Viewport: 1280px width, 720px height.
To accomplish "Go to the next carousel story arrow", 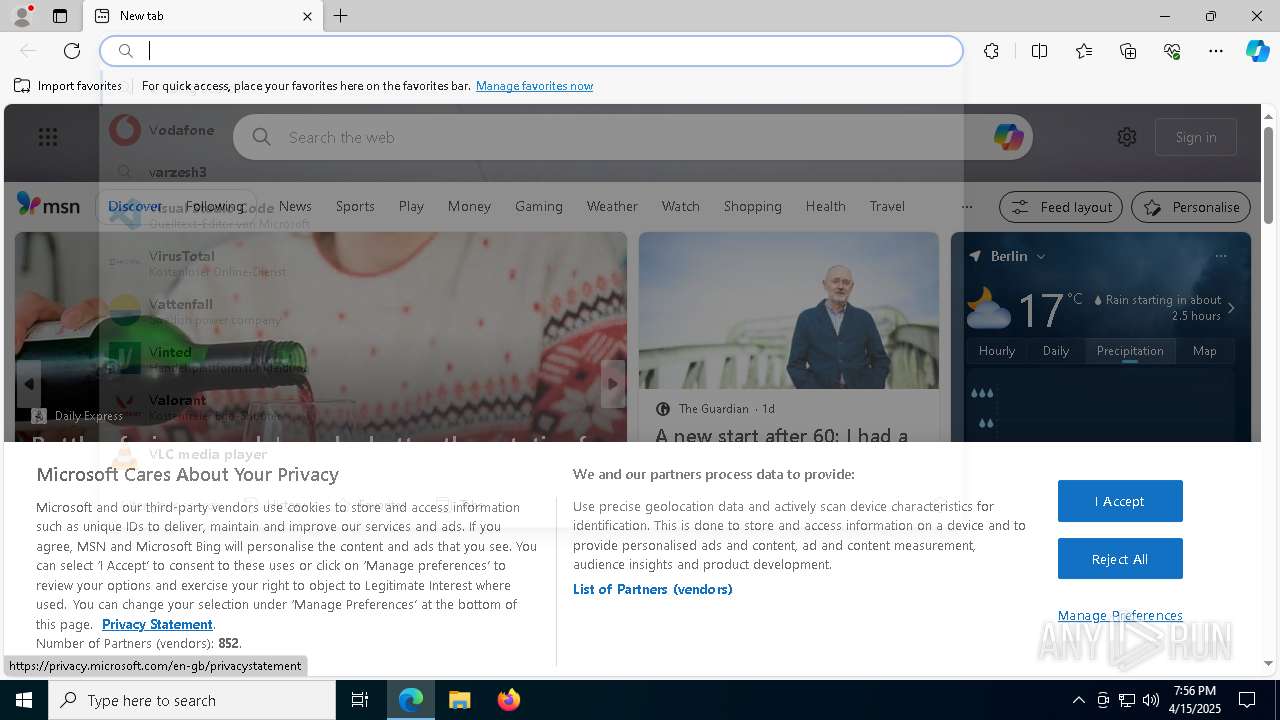I will [613, 384].
